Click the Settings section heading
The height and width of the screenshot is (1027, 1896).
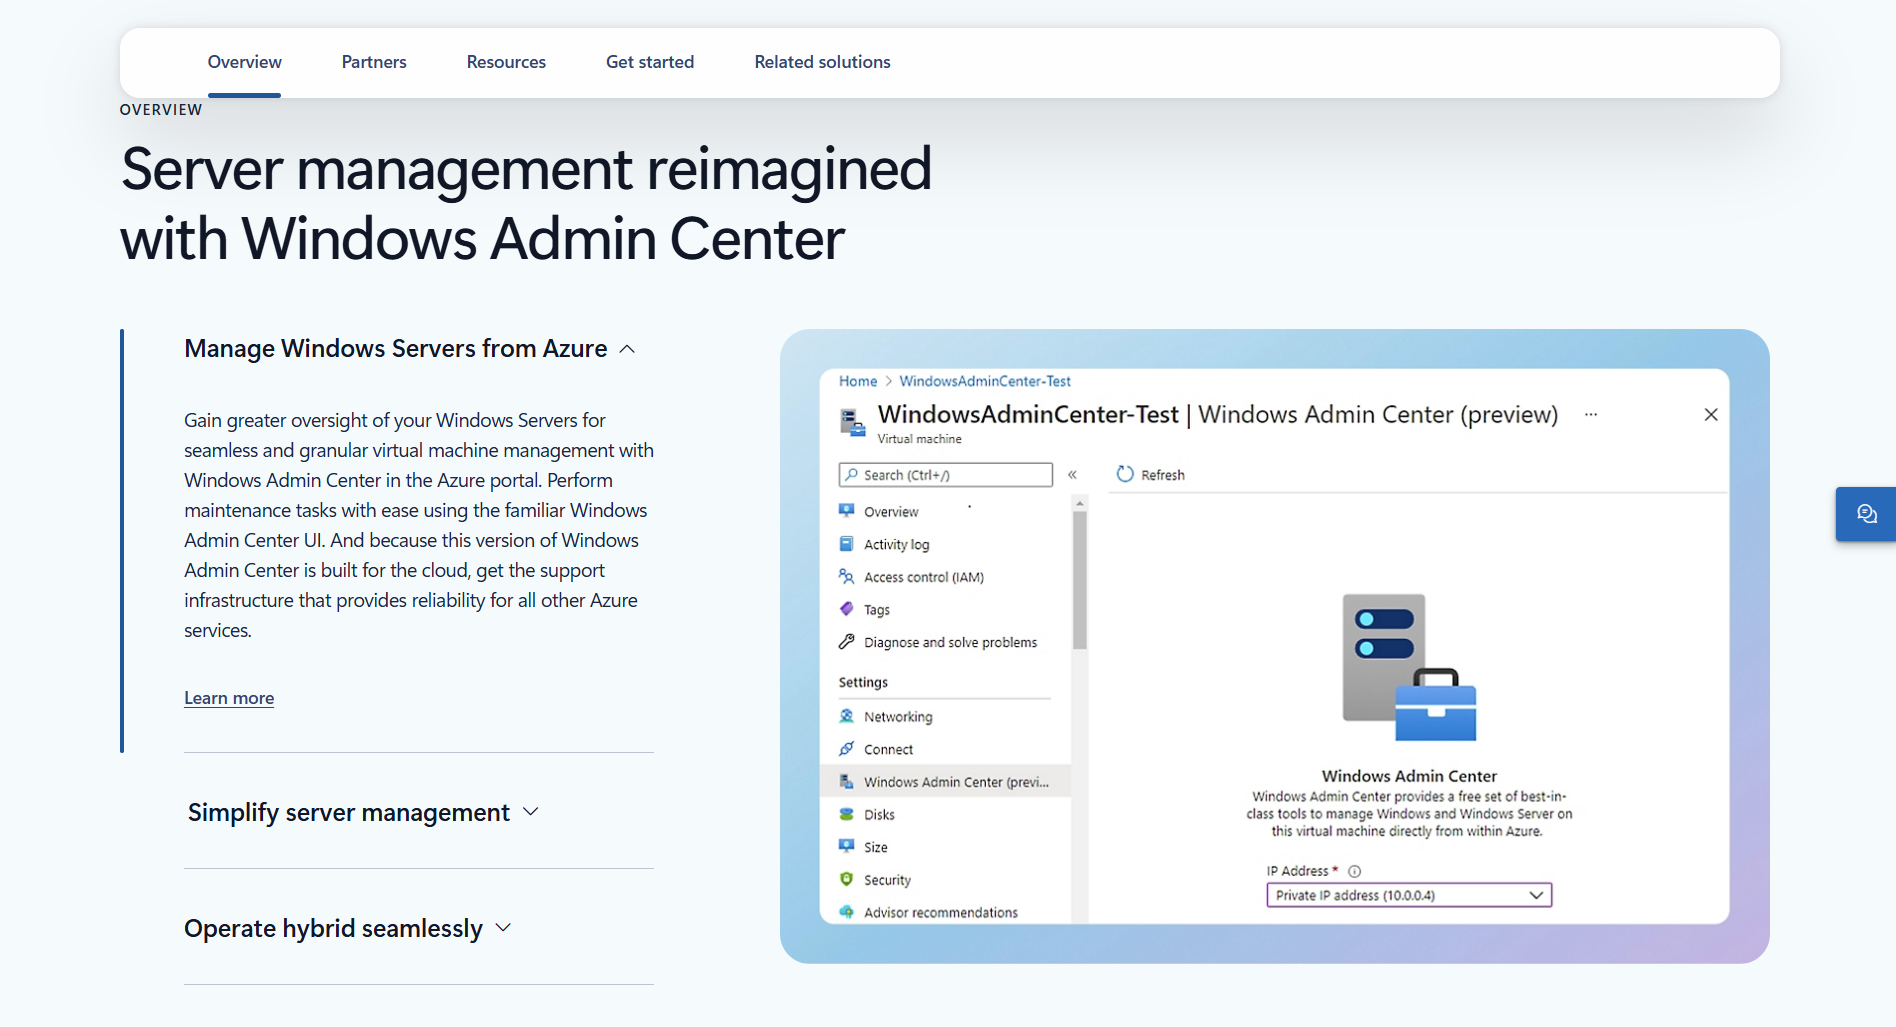(863, 682)
